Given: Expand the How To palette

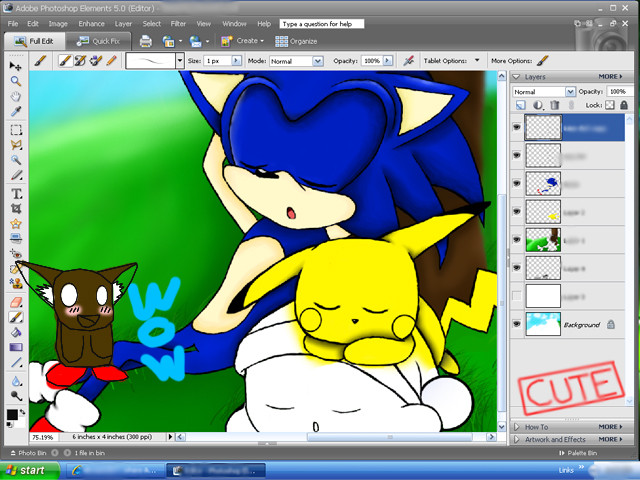Looking at the screenshot, I should click(516, 427).
